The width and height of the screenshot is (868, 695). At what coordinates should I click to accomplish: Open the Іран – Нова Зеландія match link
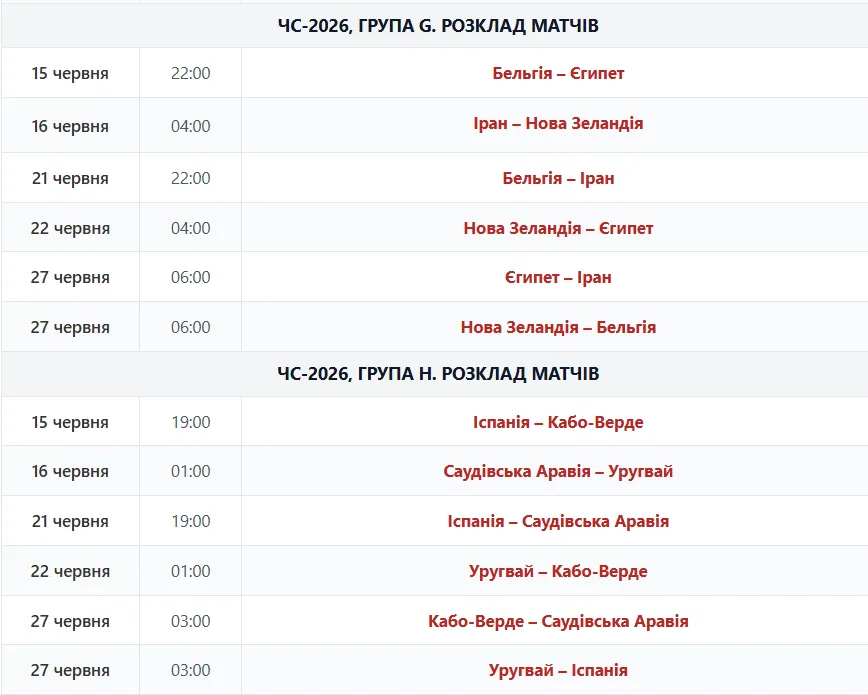click(x=558, y=123)
